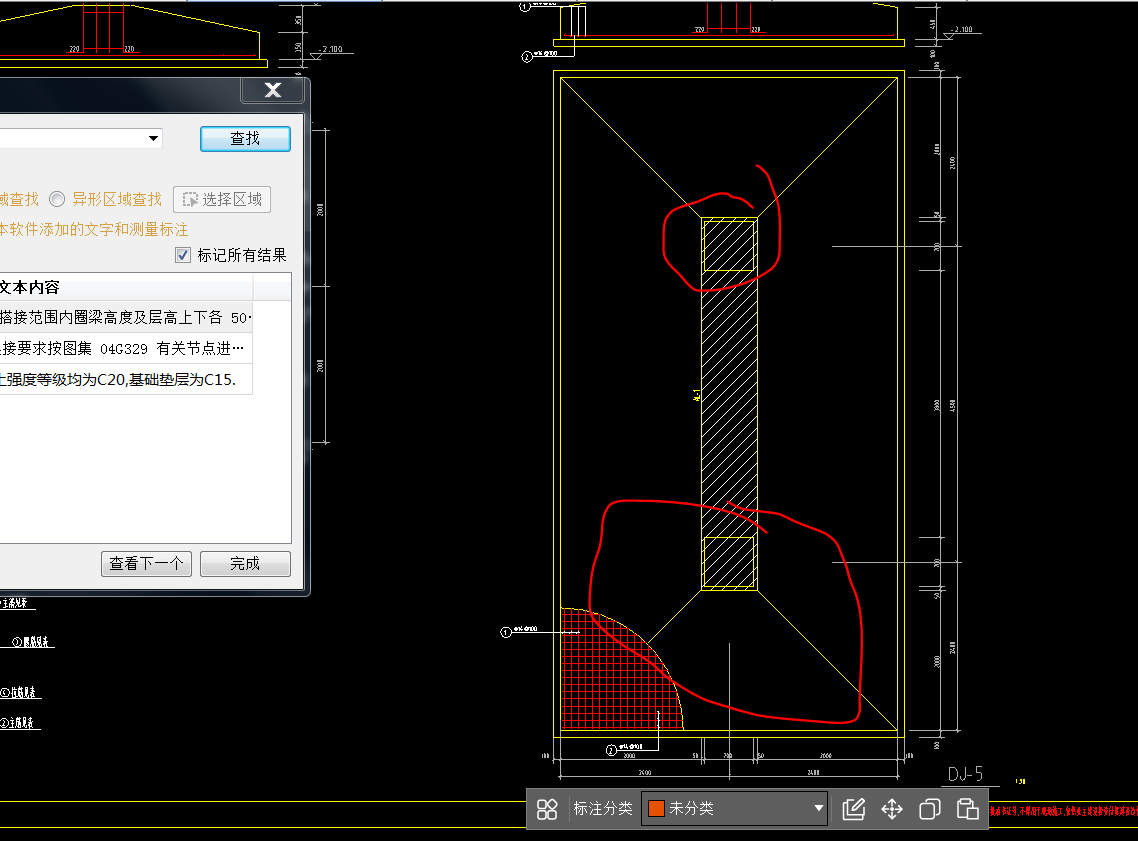Select result row mentioning C20 and C15
This screenshot has height=841, width=1138.
tap(126, 380)
